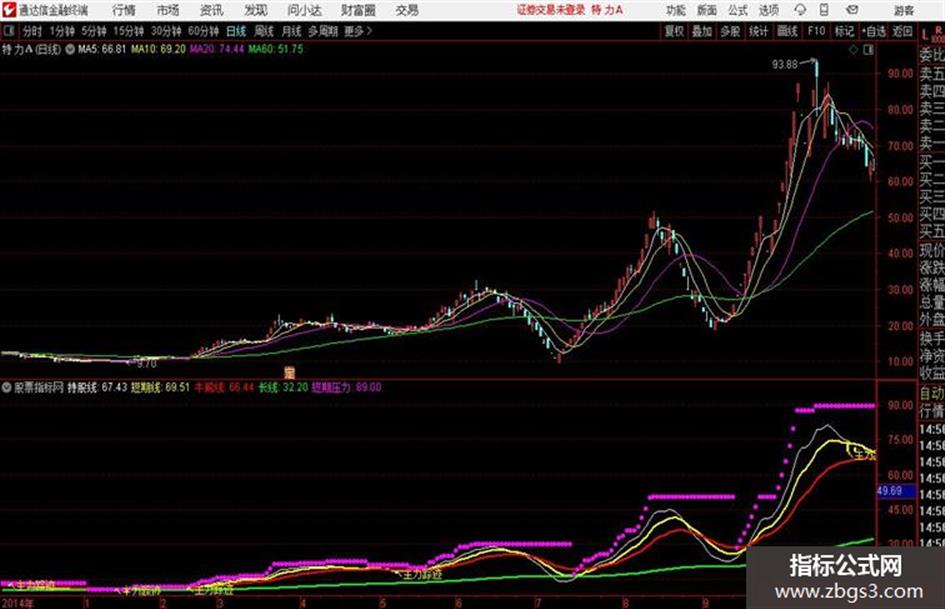Open the 资讯 menu
945x609 pixels.
coord(212,10)
